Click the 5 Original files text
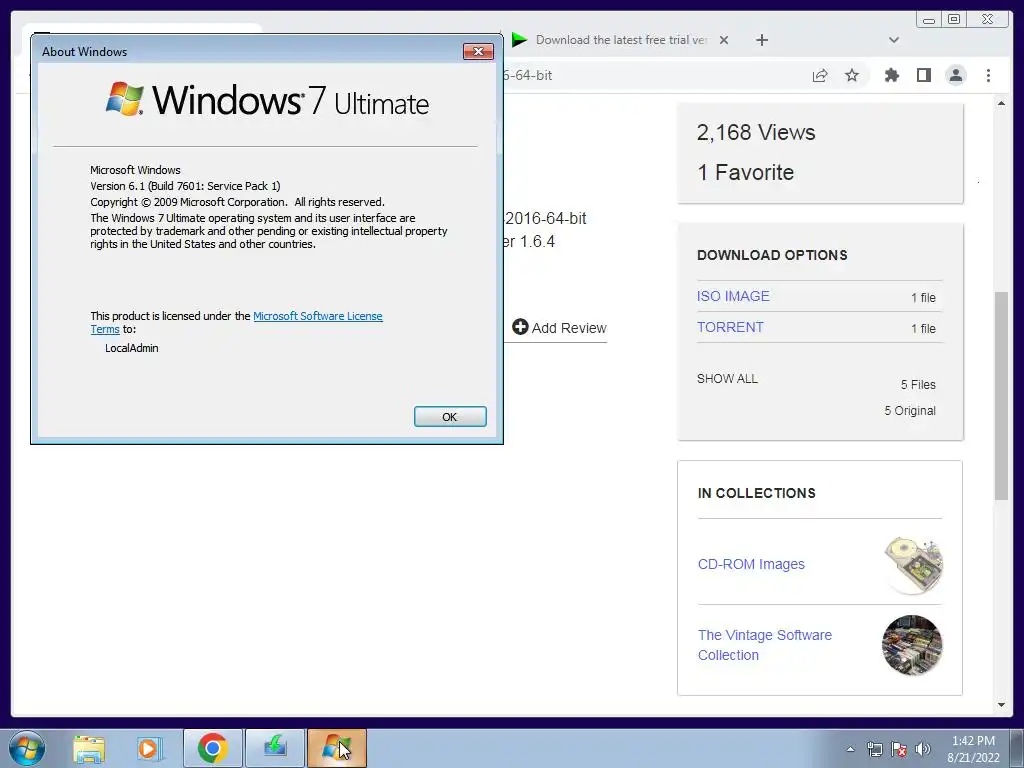 pos(910,411)
